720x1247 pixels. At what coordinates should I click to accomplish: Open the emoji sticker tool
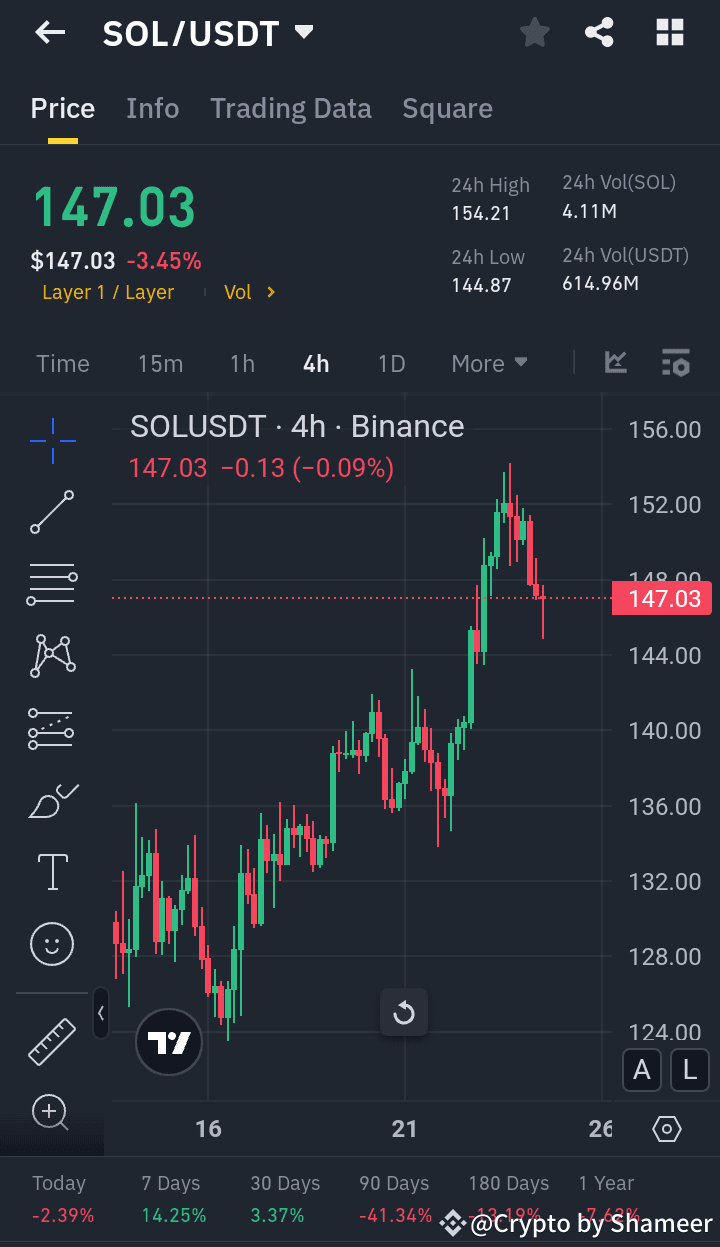pyautogui.click(x=51, y=943)
